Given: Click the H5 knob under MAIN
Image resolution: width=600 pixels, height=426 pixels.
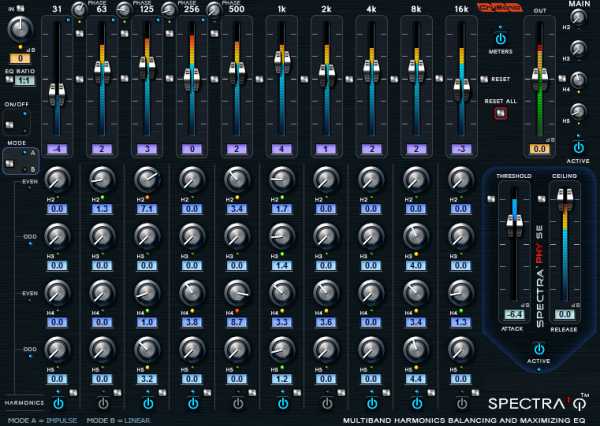Looking at the screenshot, I should (x=578, y=111).
